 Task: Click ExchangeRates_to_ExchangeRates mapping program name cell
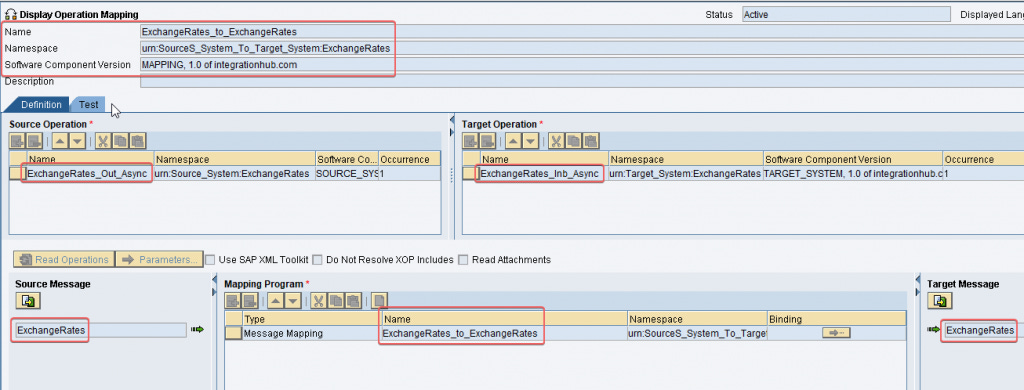pyautogui.click(x=504, y=333)
